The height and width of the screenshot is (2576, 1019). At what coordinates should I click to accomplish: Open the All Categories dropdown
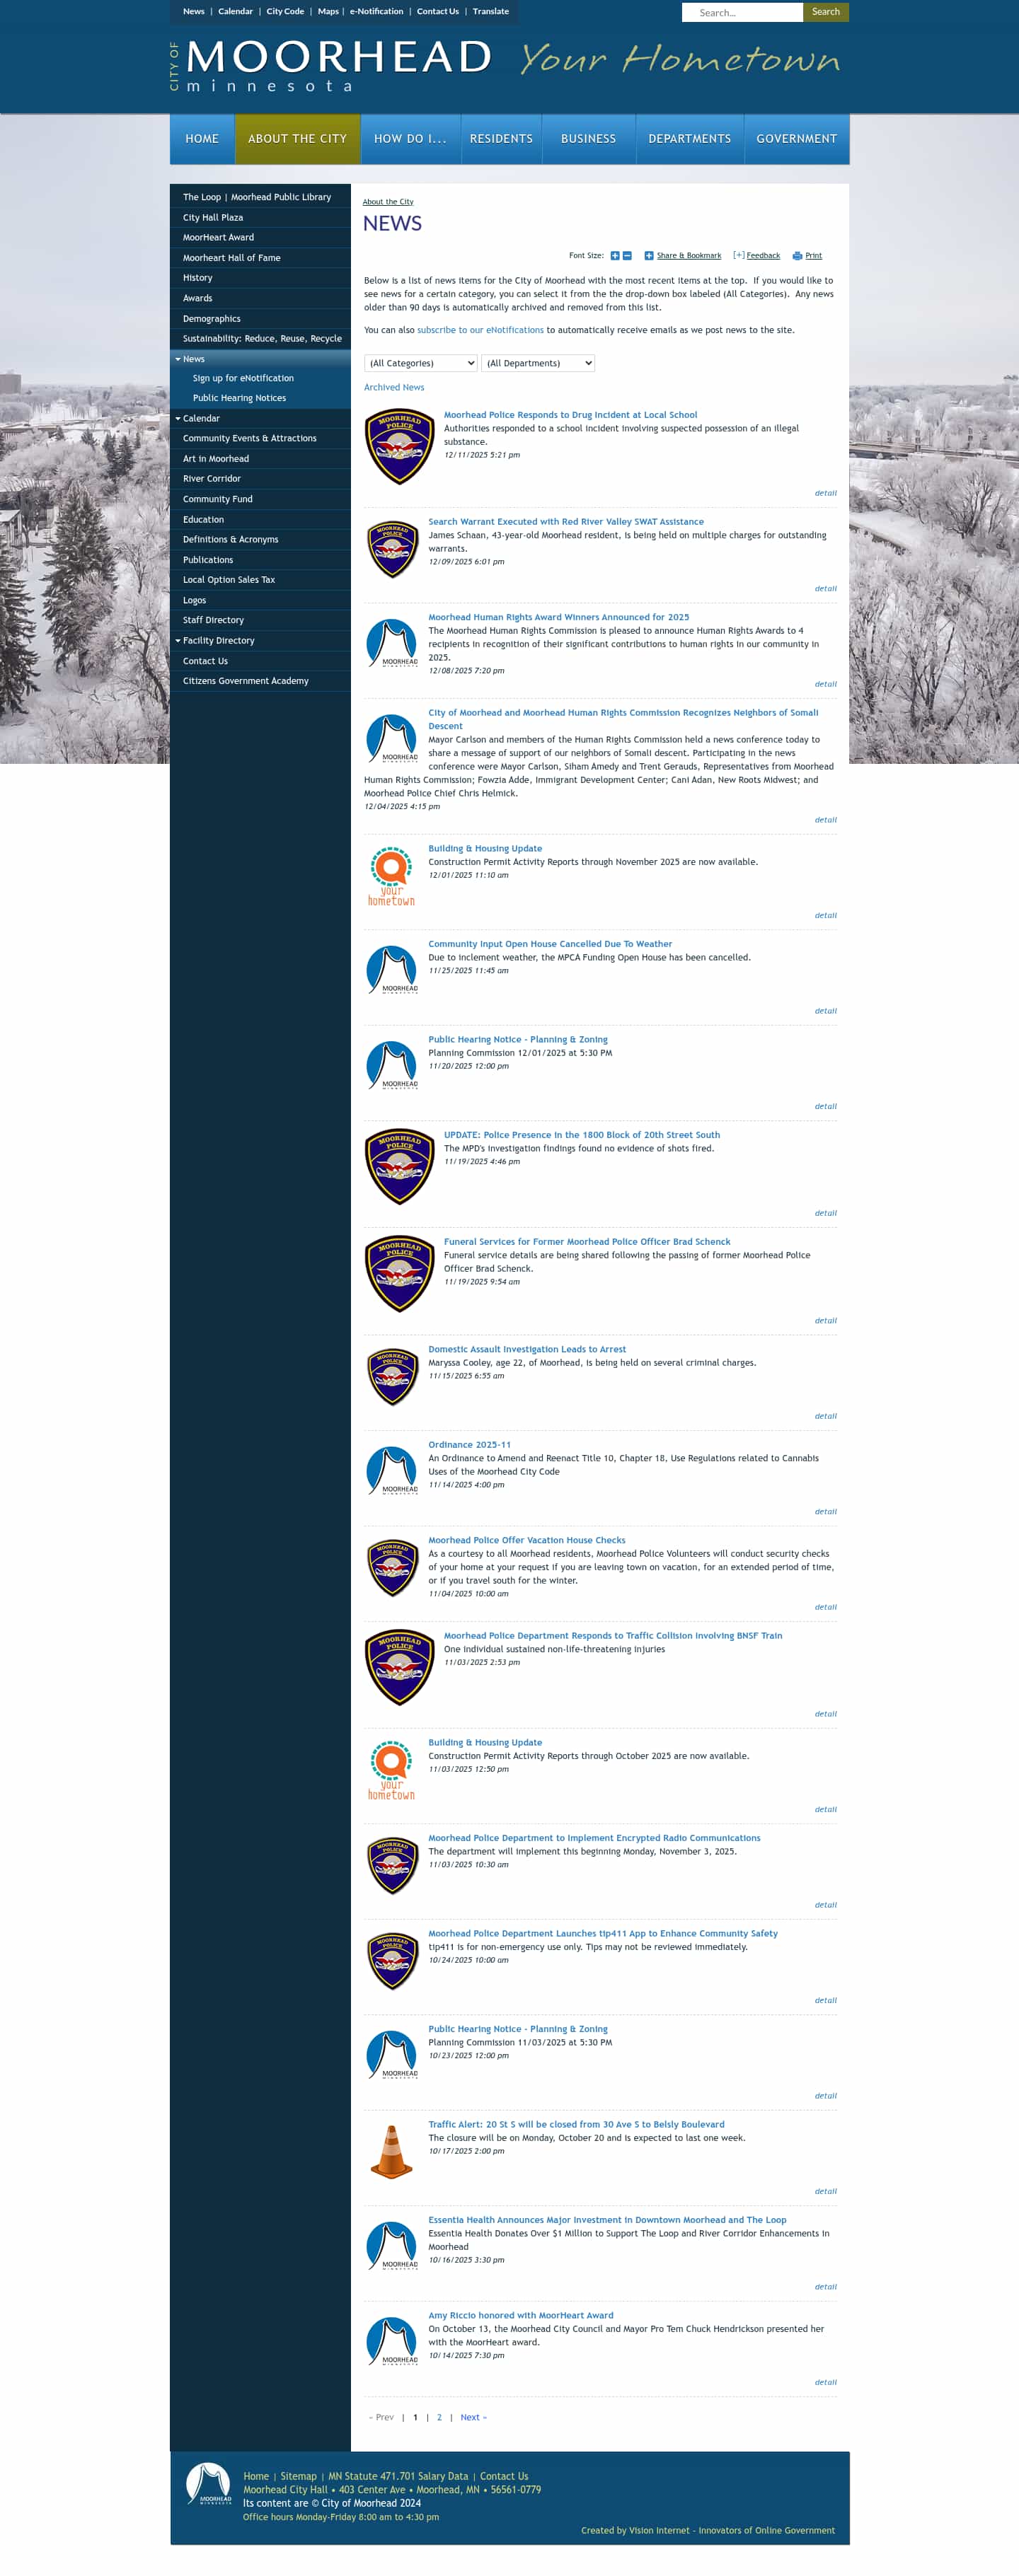click(x=421, y=363)
